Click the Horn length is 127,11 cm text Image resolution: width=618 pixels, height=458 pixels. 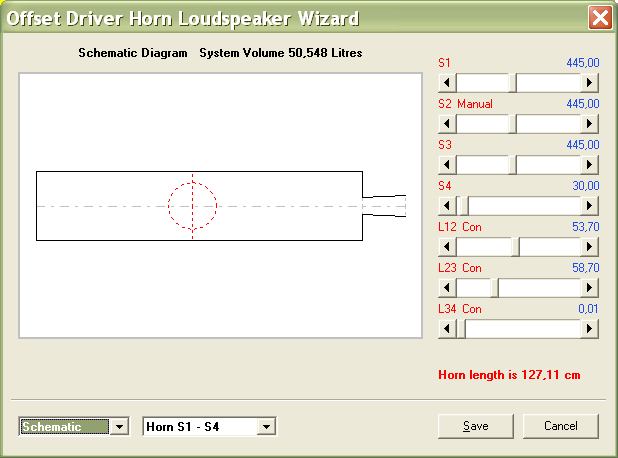(509, 375)
